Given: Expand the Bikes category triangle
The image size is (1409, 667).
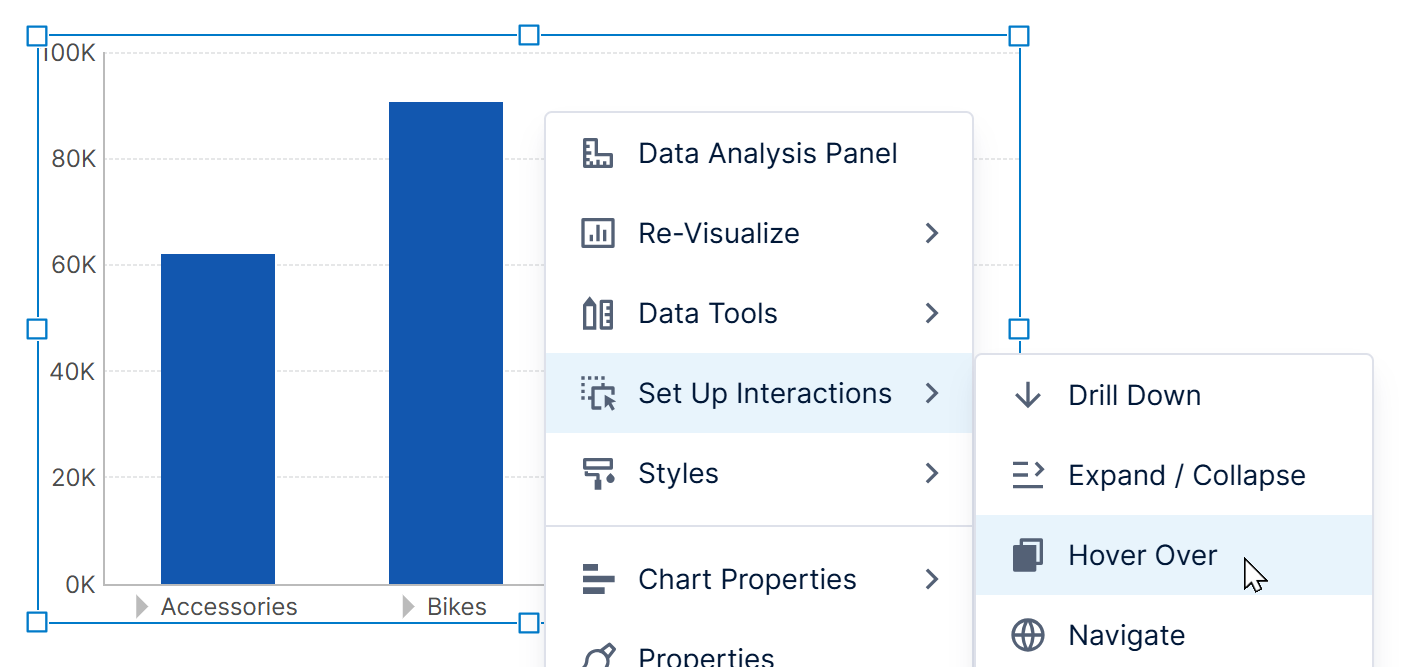Looking at the screenshot, I should (x=408, y=606).
